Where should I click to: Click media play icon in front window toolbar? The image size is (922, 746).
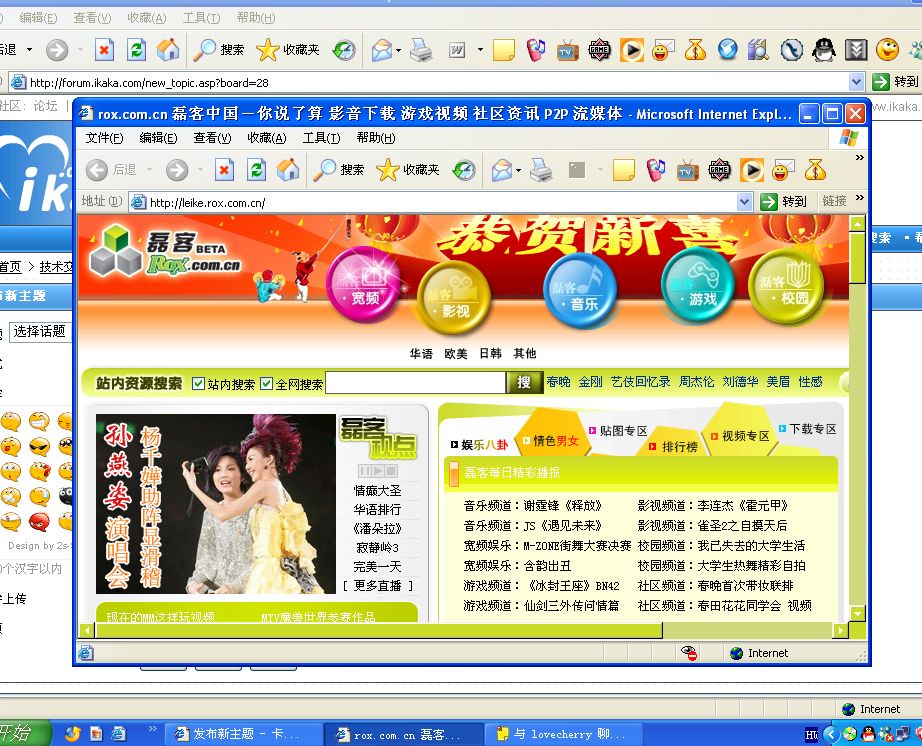(751, 170)
